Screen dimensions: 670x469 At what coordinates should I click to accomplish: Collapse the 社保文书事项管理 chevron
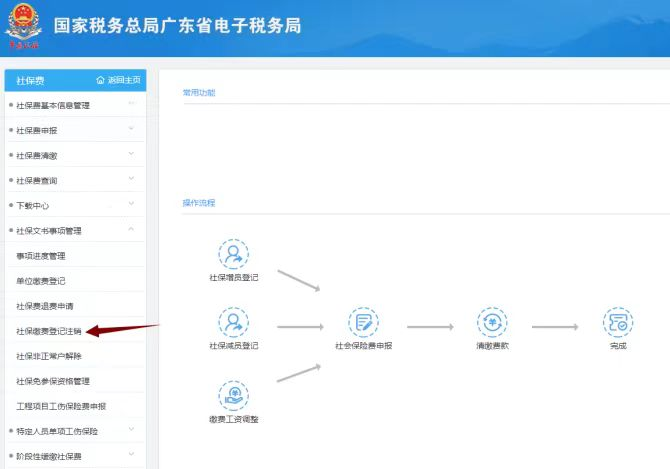(131, 229)
